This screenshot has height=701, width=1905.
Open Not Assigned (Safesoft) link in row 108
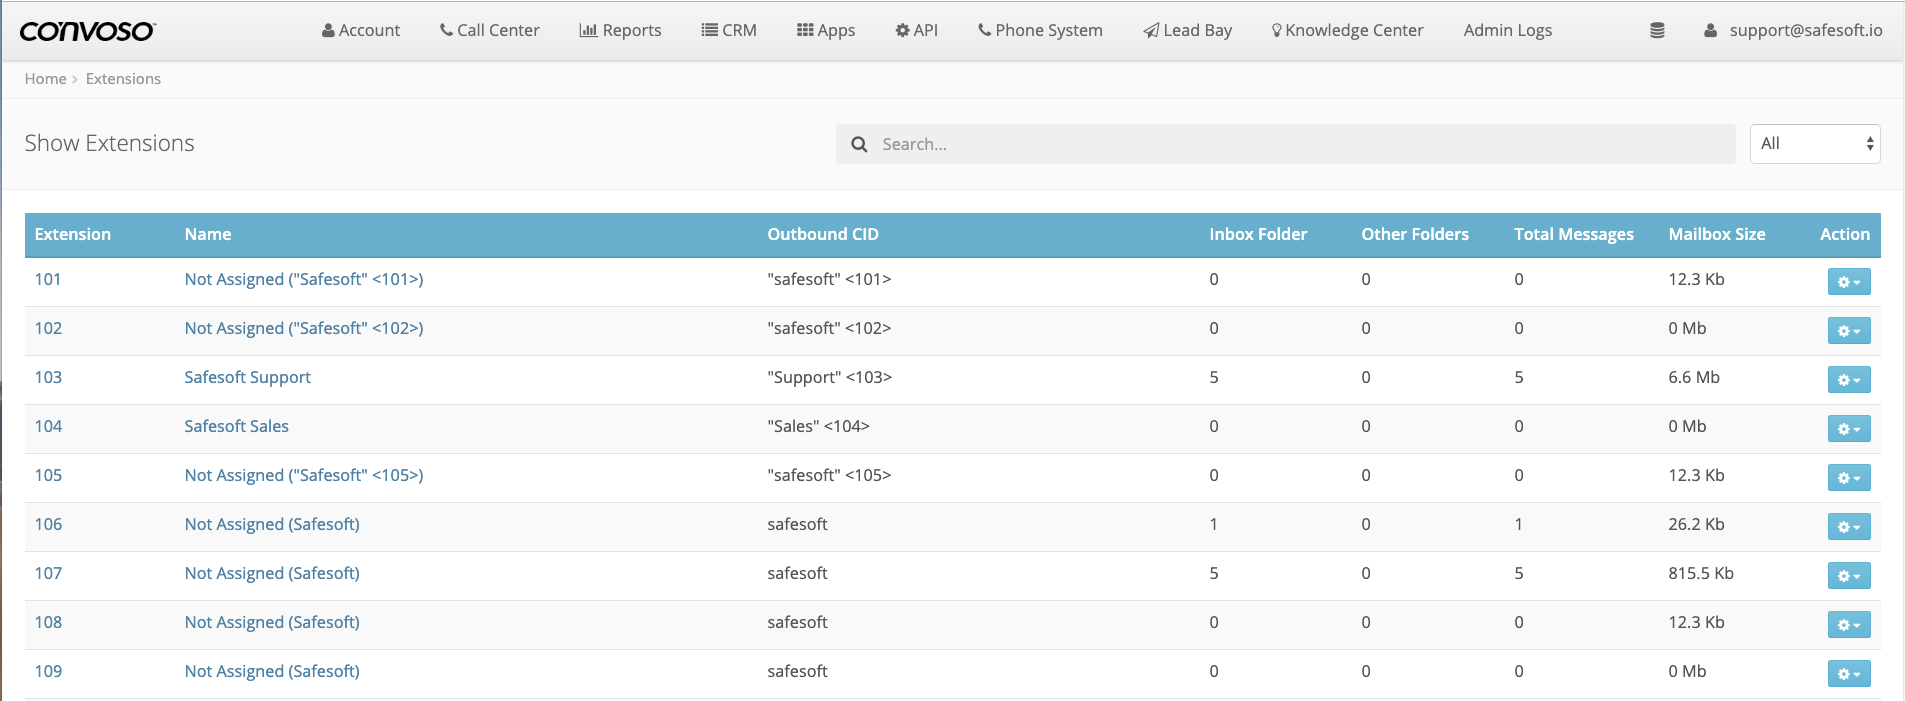coord(272,623)
